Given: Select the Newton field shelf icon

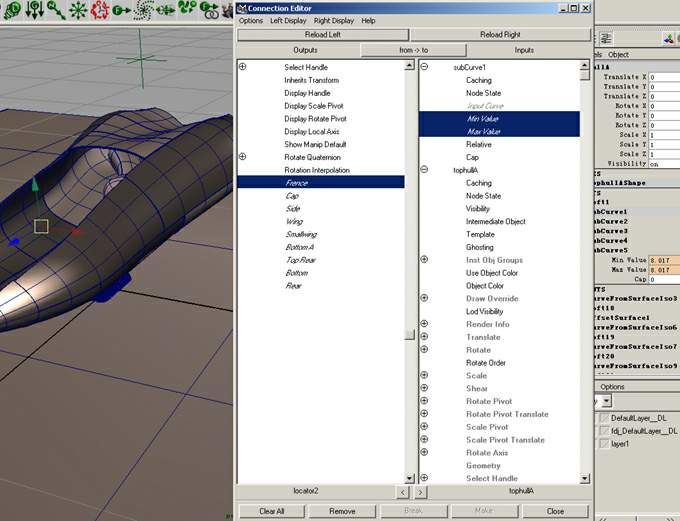Looking at the screenshot, I should coord(56,10).
